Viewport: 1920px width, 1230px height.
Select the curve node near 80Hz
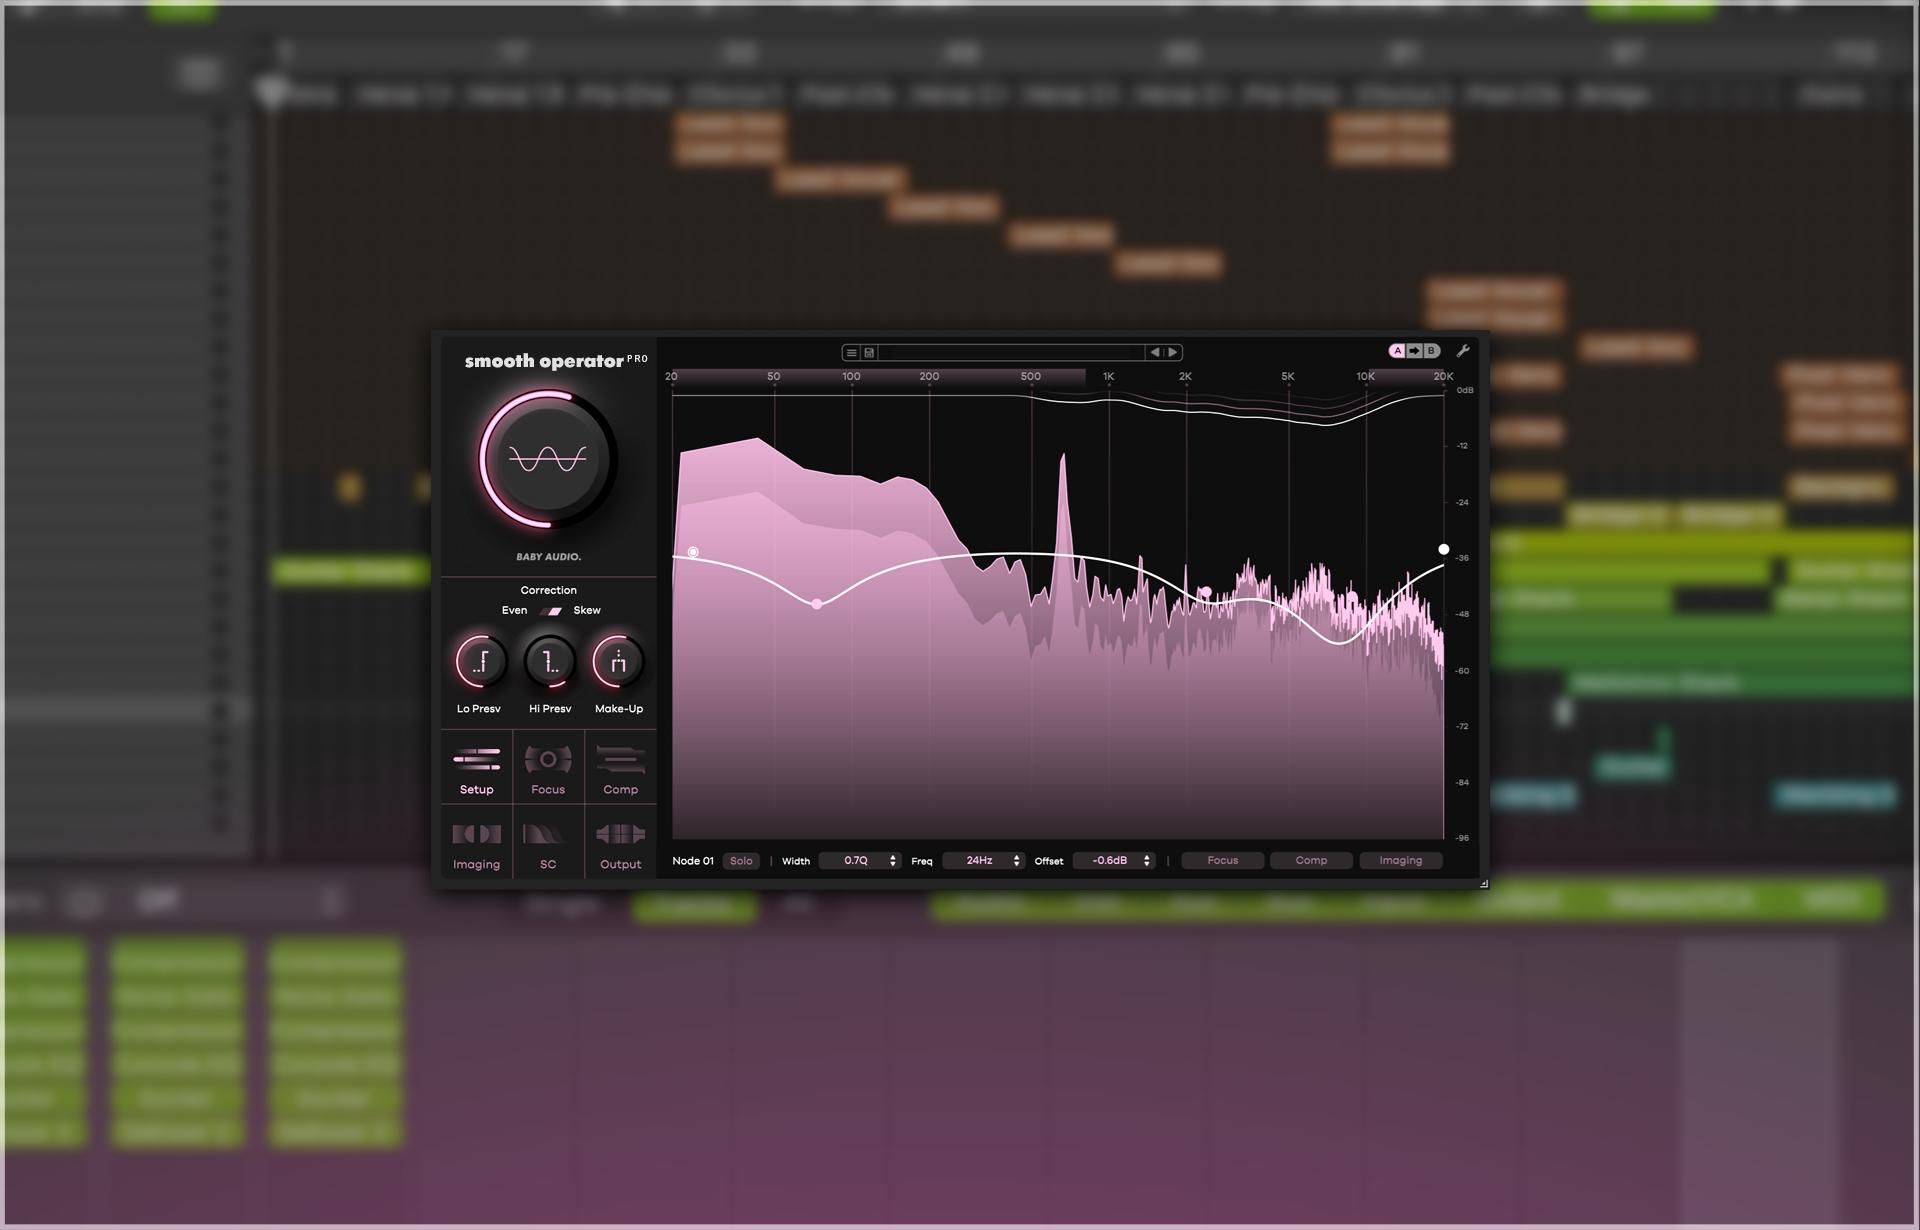click(x=817, y=604)
